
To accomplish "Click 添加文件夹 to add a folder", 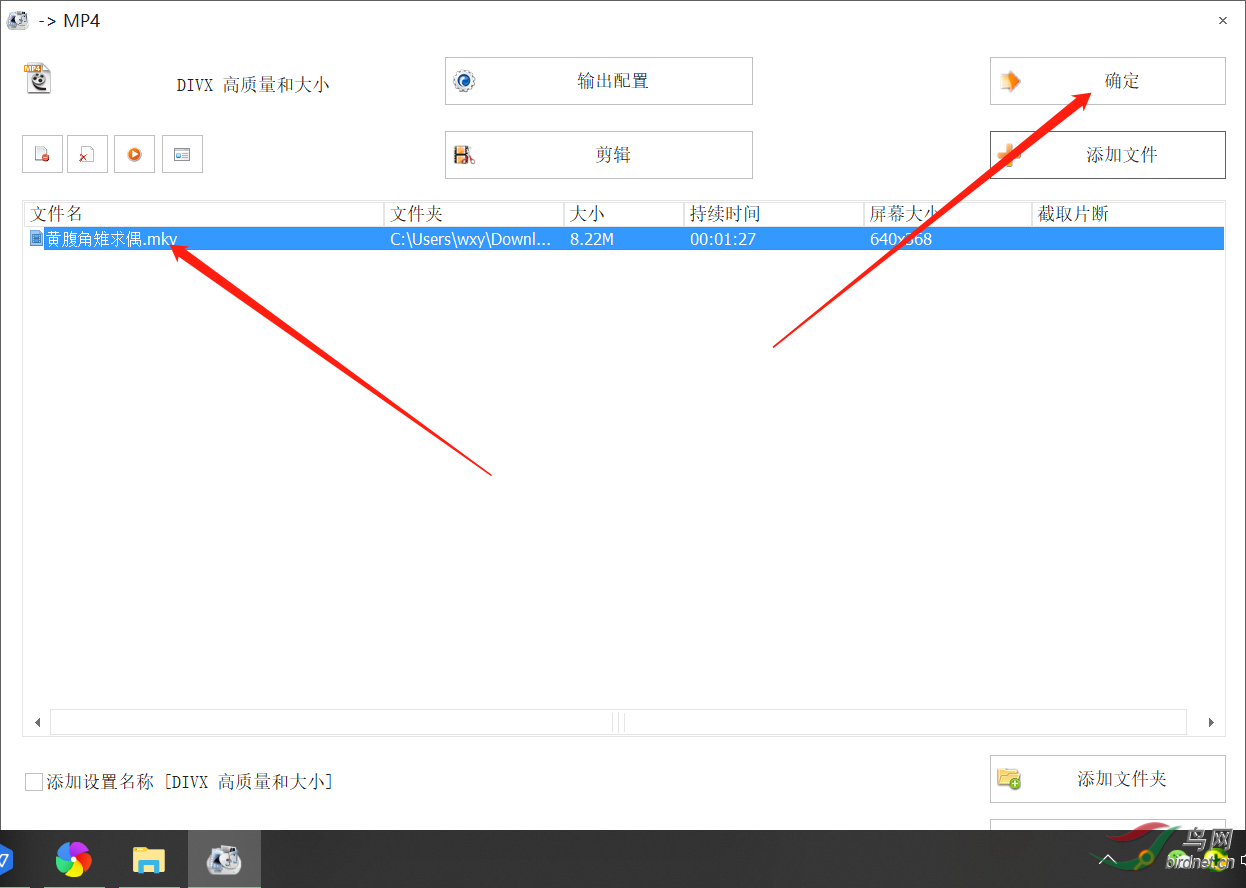I will [1107, 779].
